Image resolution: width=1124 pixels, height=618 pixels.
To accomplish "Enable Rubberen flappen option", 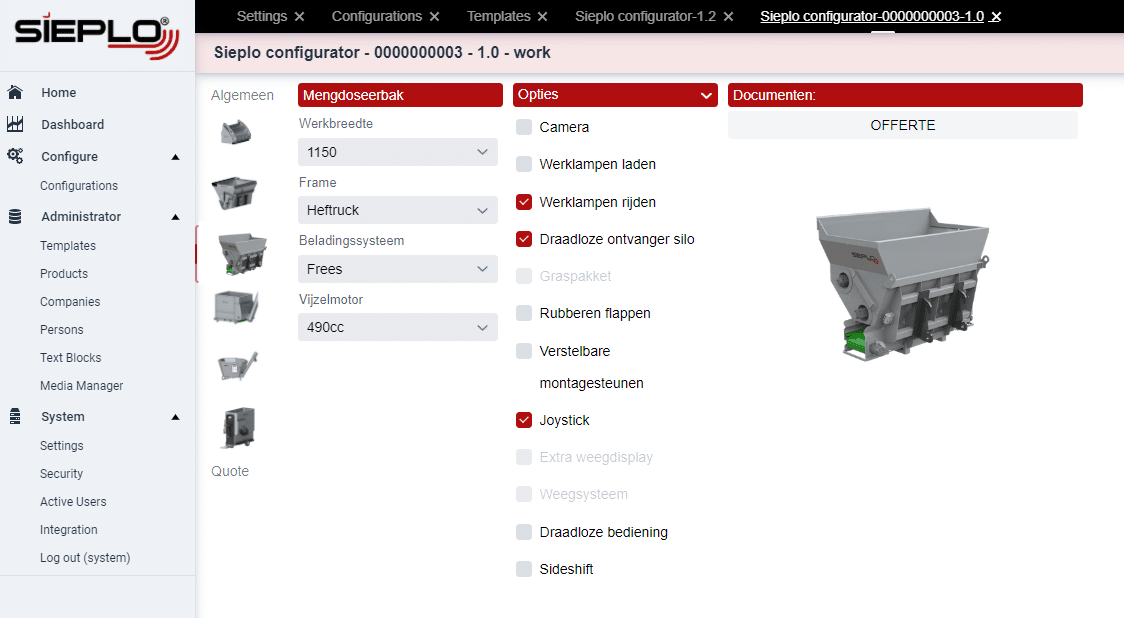I will 524,313.
